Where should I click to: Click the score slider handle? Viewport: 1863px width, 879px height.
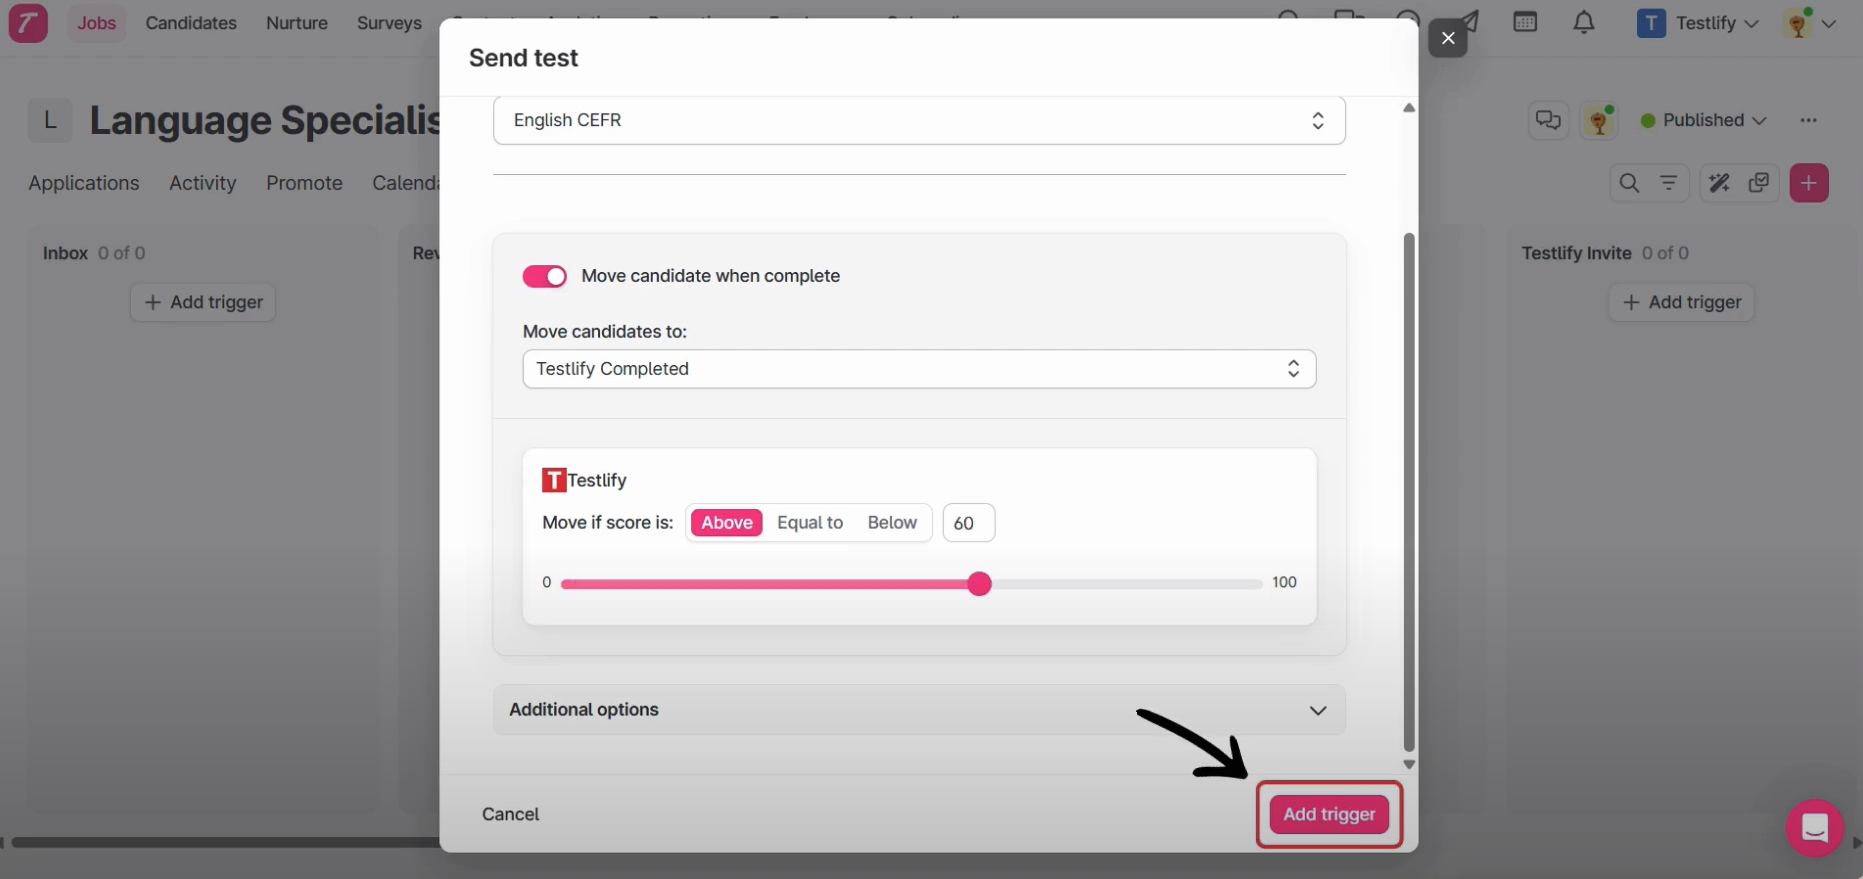(980, 584)
